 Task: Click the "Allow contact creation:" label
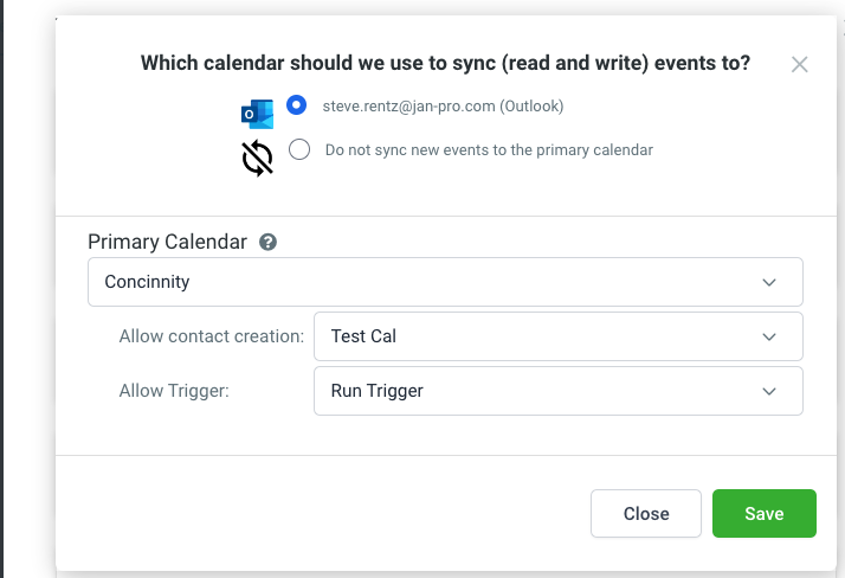[x=211, y=336]
